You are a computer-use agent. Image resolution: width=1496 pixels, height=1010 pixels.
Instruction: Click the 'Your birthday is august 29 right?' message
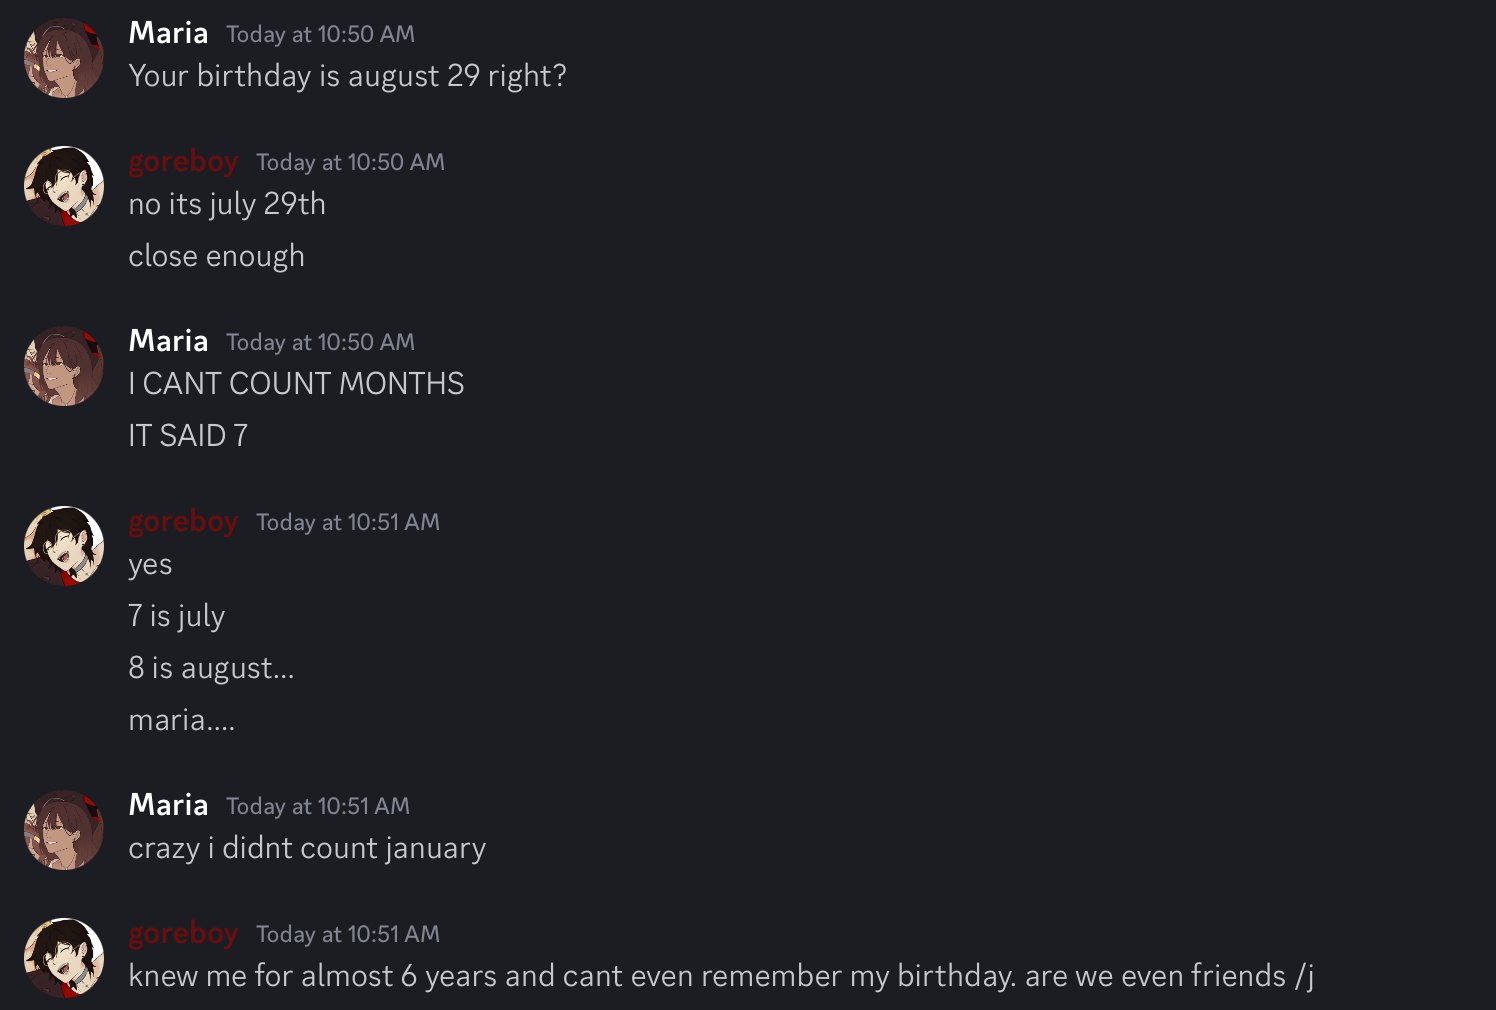(x=347, y=76)
